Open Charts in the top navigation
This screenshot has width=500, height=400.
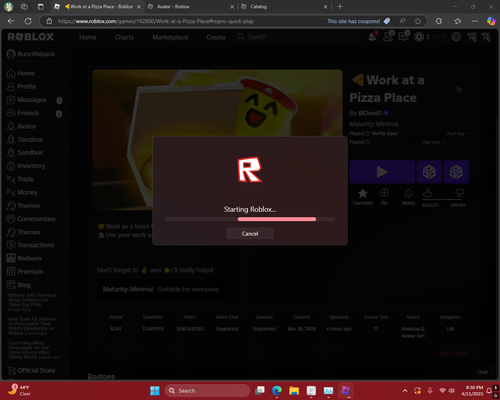click(124, 37)
